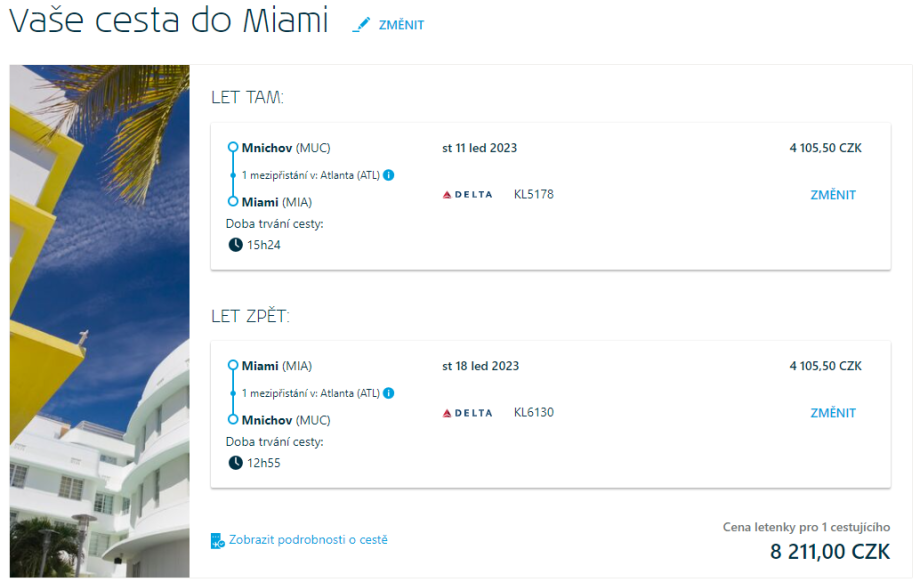Click return date st 18 led 2023
The height and width of the screenshot is (582, 920).
tap(480, 366)
